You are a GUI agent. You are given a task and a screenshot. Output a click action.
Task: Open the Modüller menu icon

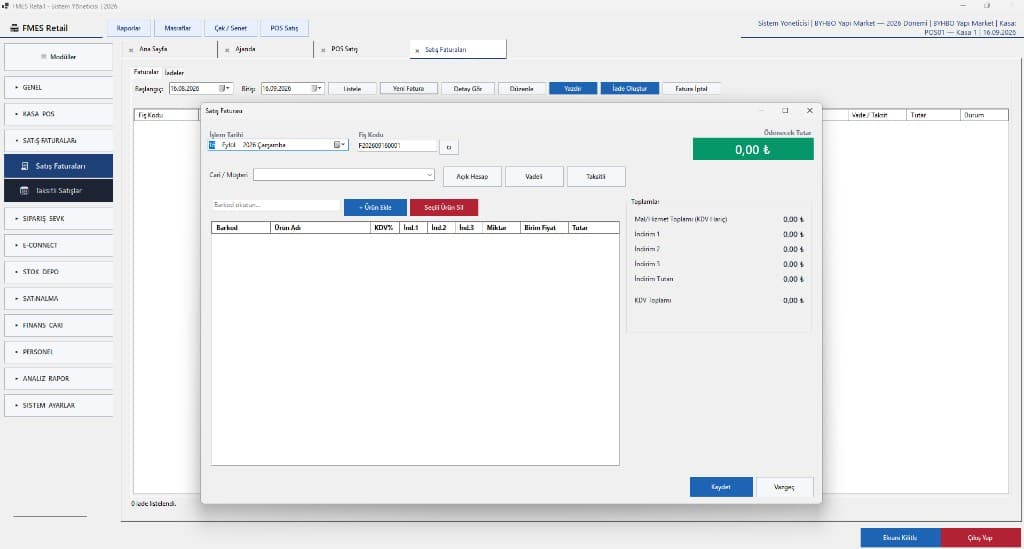(x=44, y=57)
